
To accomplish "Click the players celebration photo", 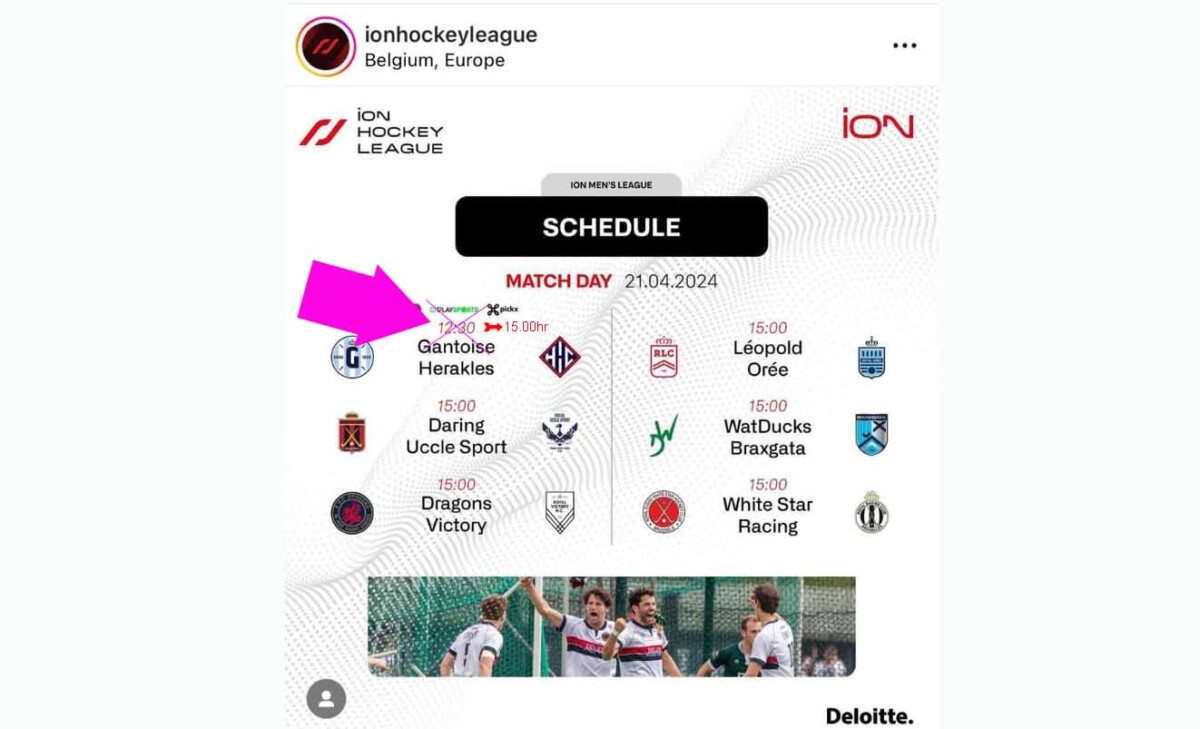I will coord(611,627).
